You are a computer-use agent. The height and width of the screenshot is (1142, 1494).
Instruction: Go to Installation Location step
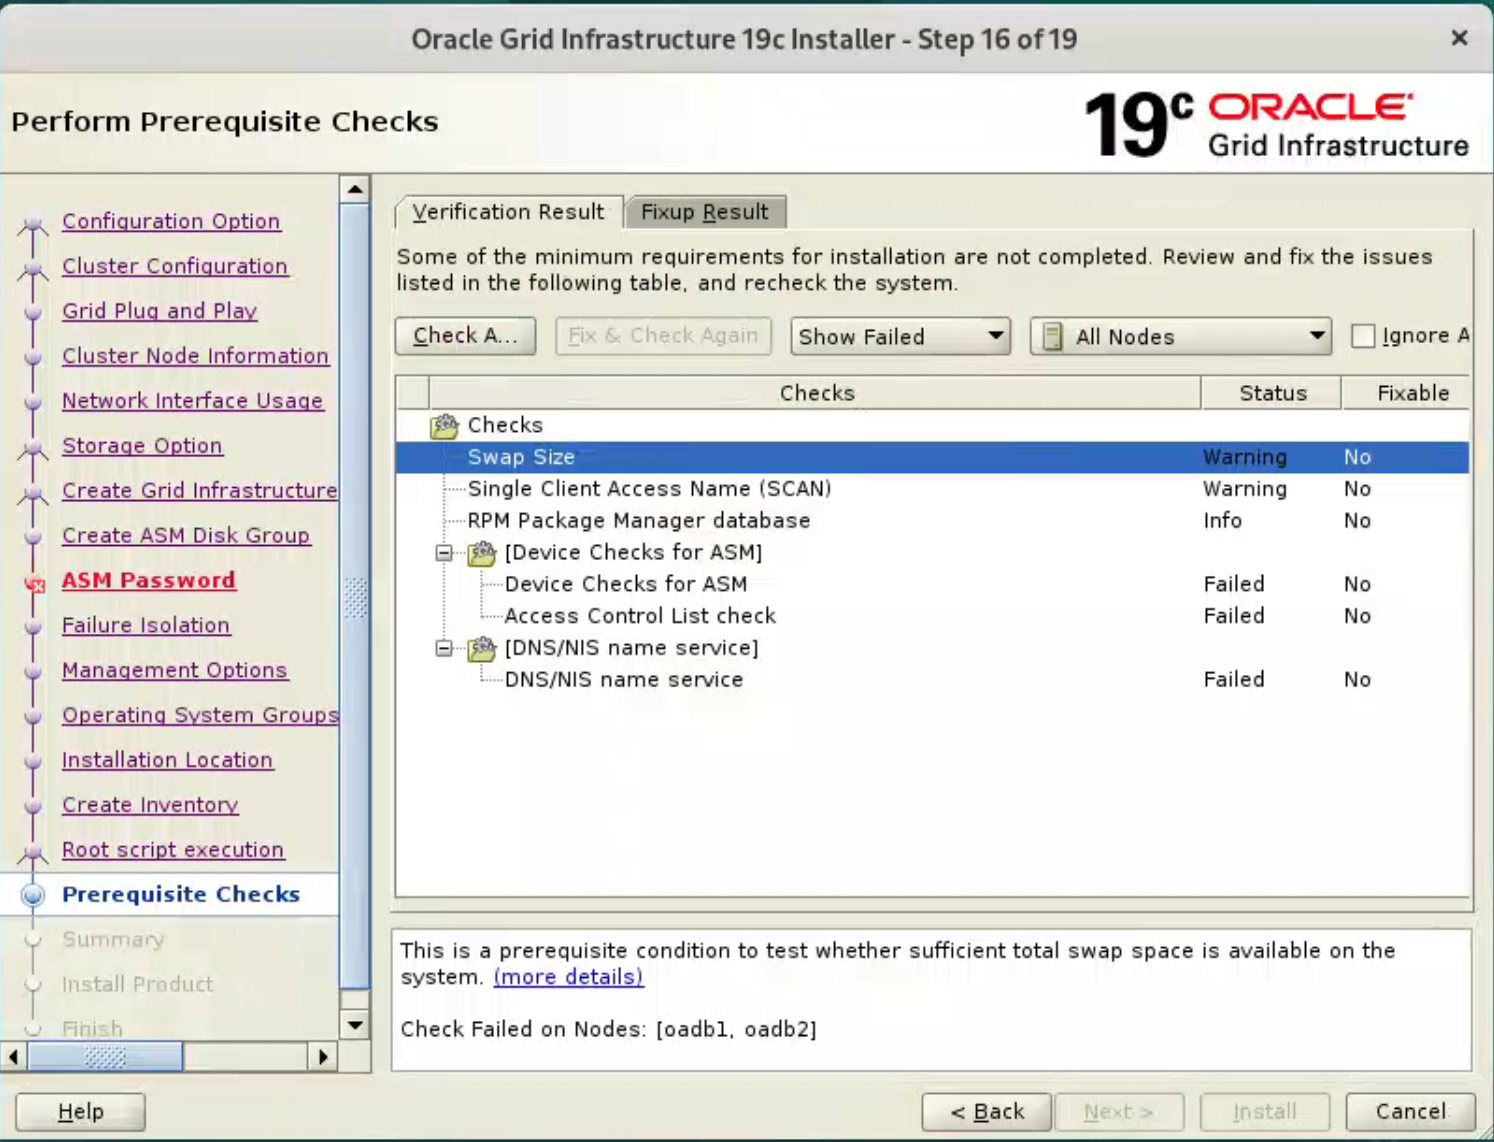[x=167, y=760]
